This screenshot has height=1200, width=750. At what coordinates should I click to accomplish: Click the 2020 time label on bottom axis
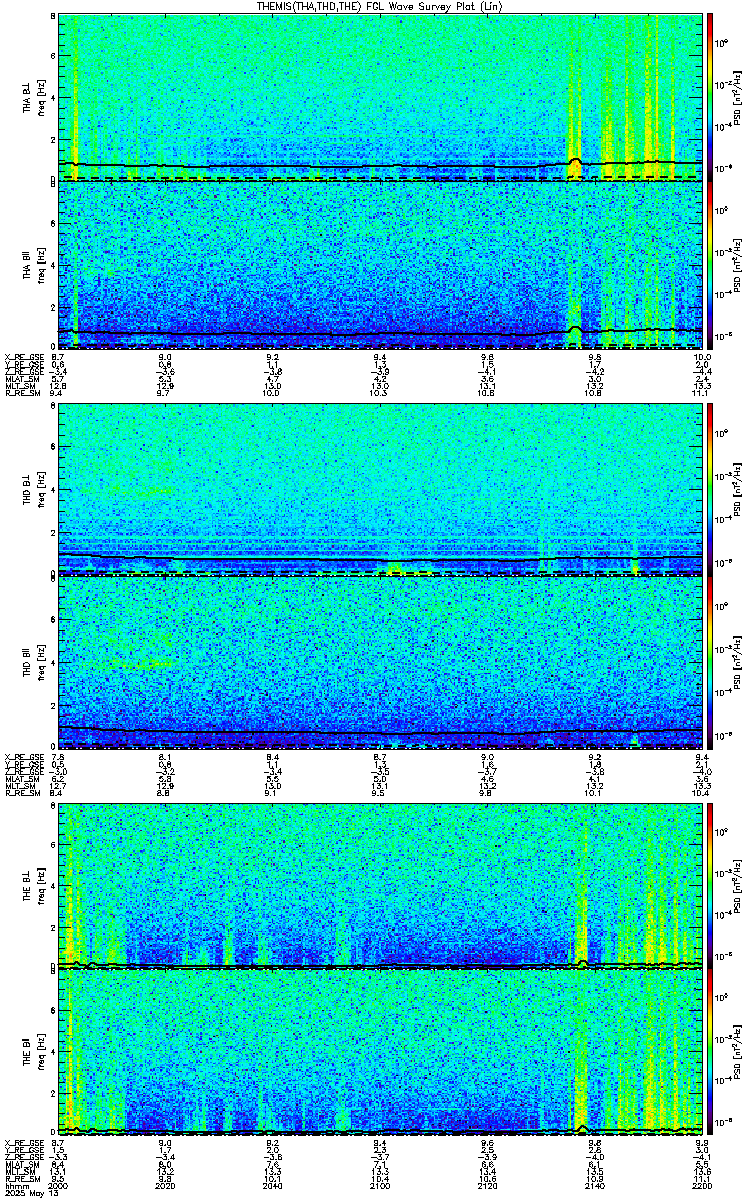click(166, 1185)
